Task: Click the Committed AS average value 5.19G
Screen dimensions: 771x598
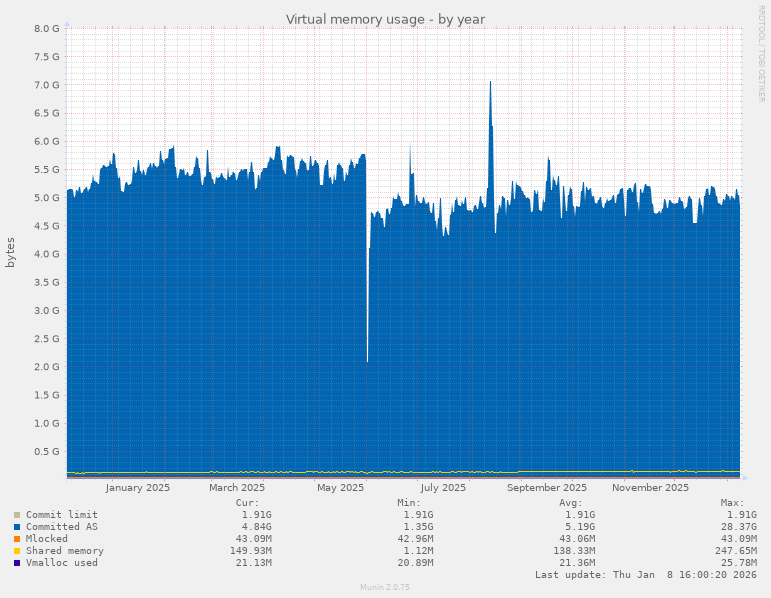Action: coord(580,527)
